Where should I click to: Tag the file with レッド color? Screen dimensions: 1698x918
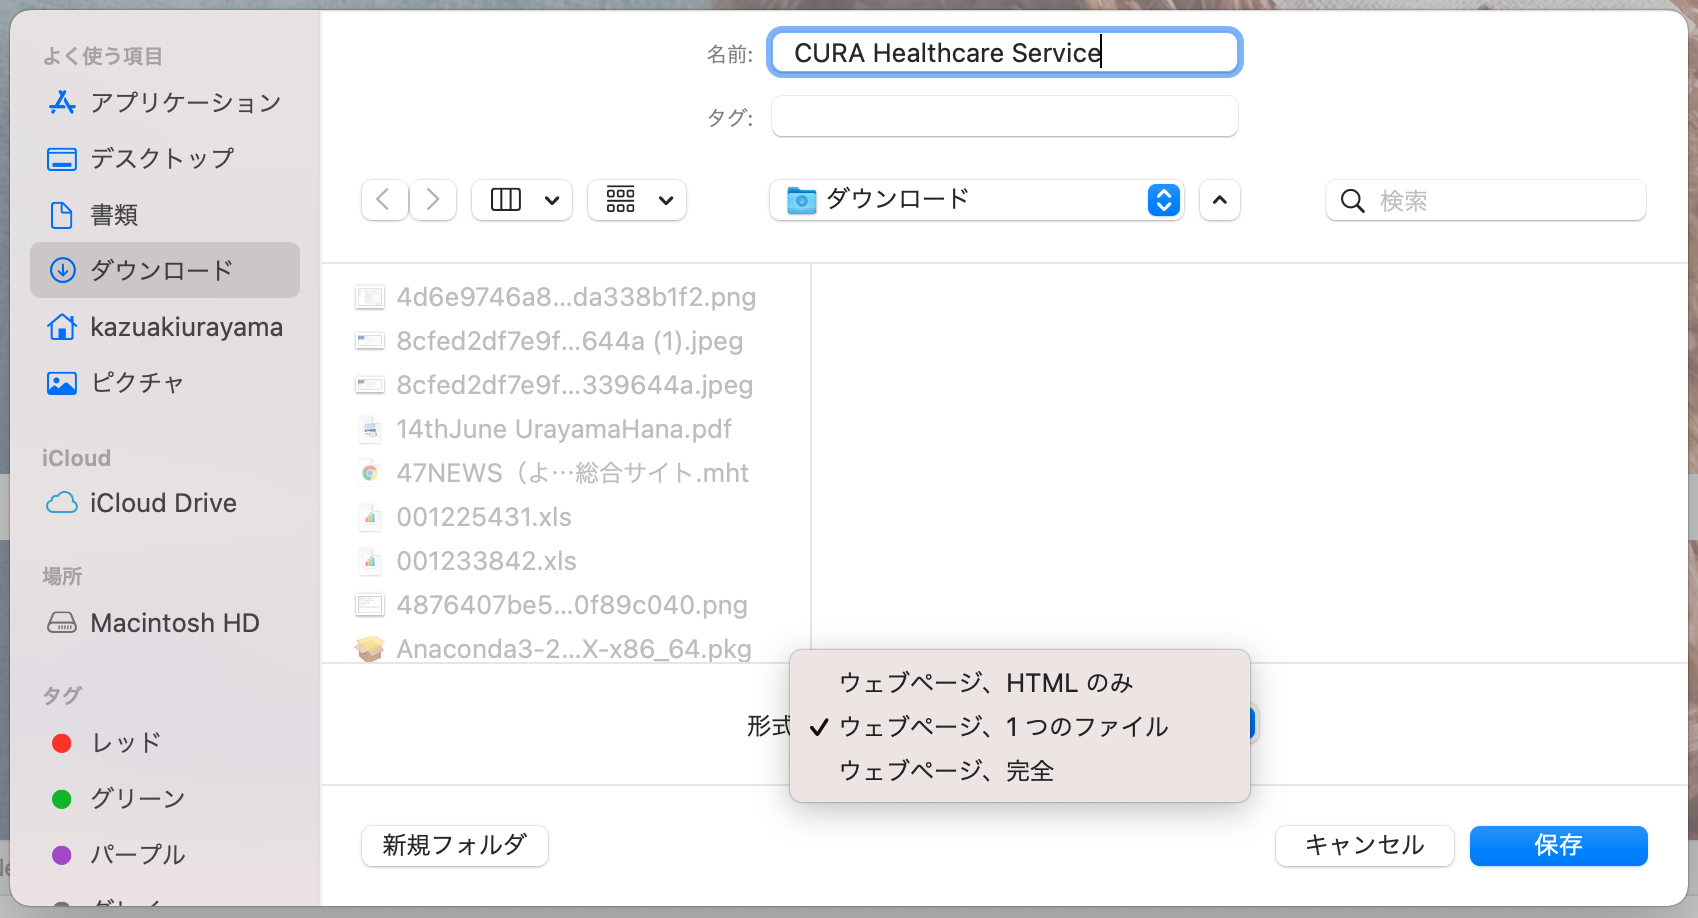tap(123, 742)
